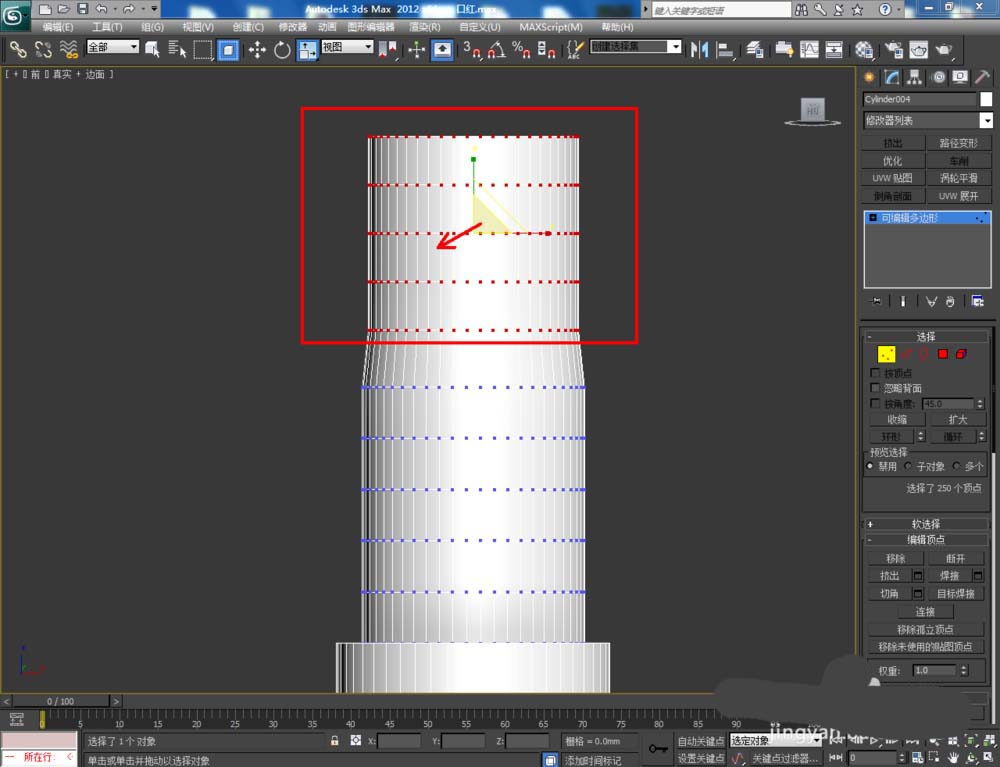Switch to Polygon sub-object level
This screenshot has width=1000, height=767.
tap(942, 354)
